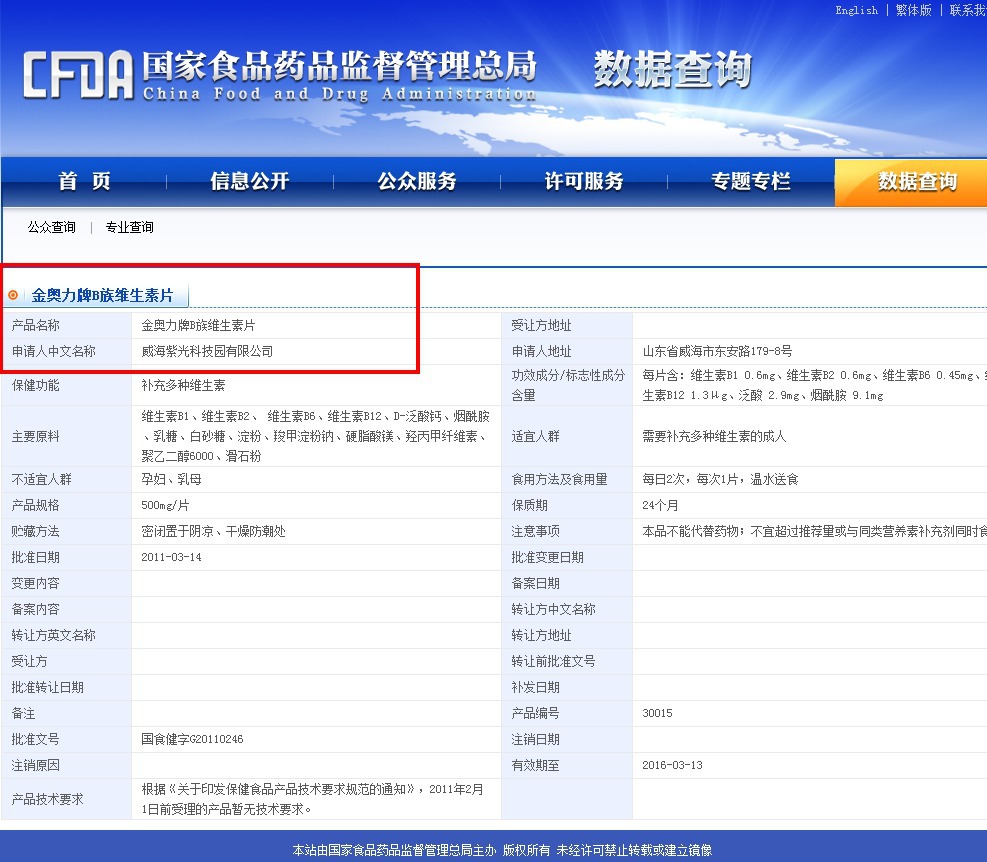The width and height of the screenshot is (987, 862).
Task: Click the 产品规格 value 500mg/片
Action: pyautogui.click(x=165, y=505)
